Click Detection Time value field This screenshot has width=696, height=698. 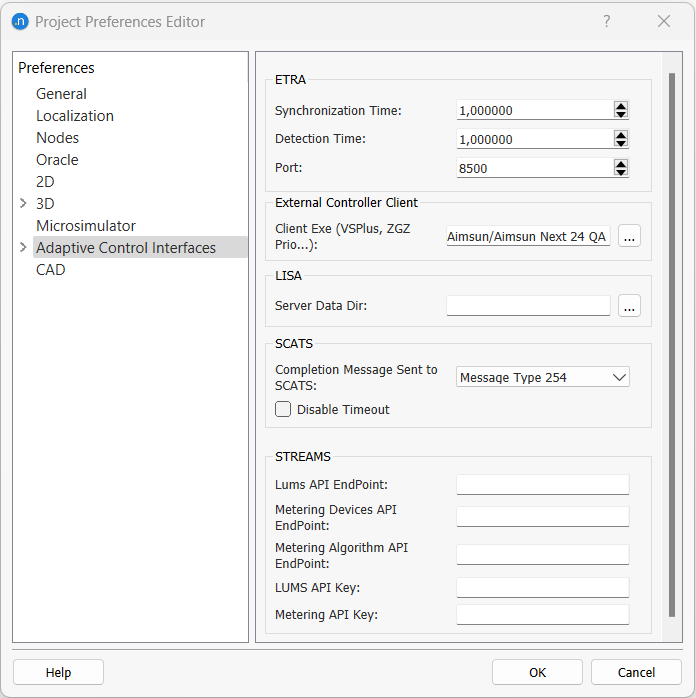tap(534, 139)
